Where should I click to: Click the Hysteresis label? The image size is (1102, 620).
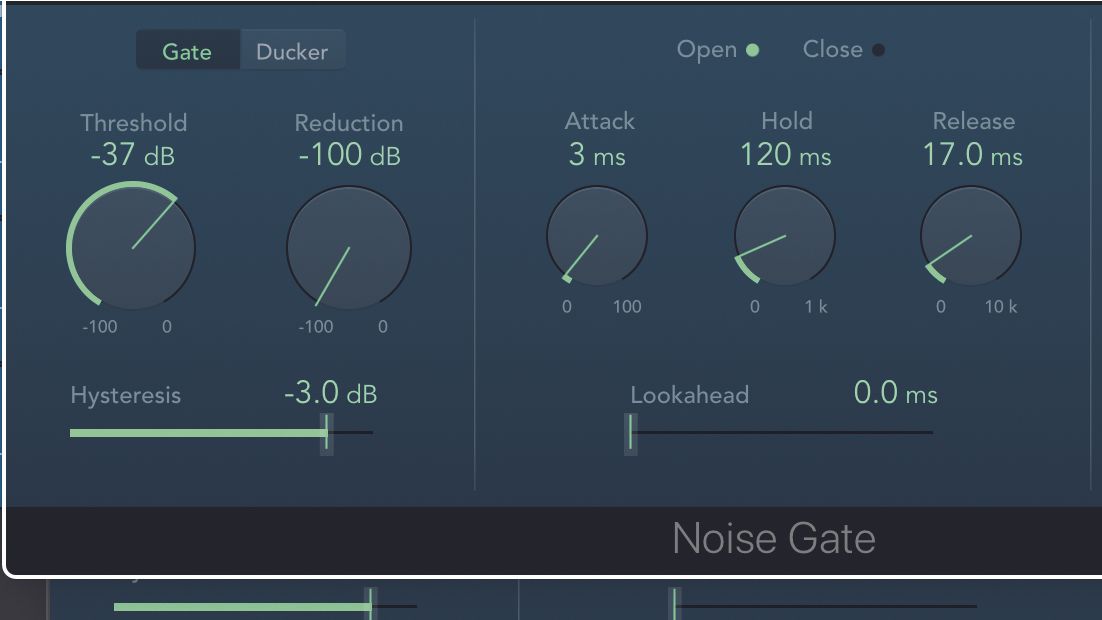124,396
